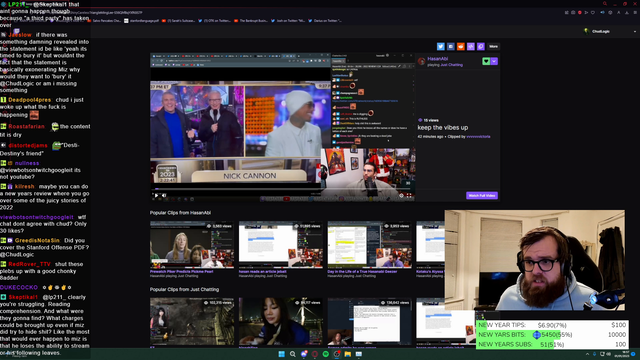Open the second Just Chatting popular clip
This screenshot has width=640, height=360.
coord(280,321)
